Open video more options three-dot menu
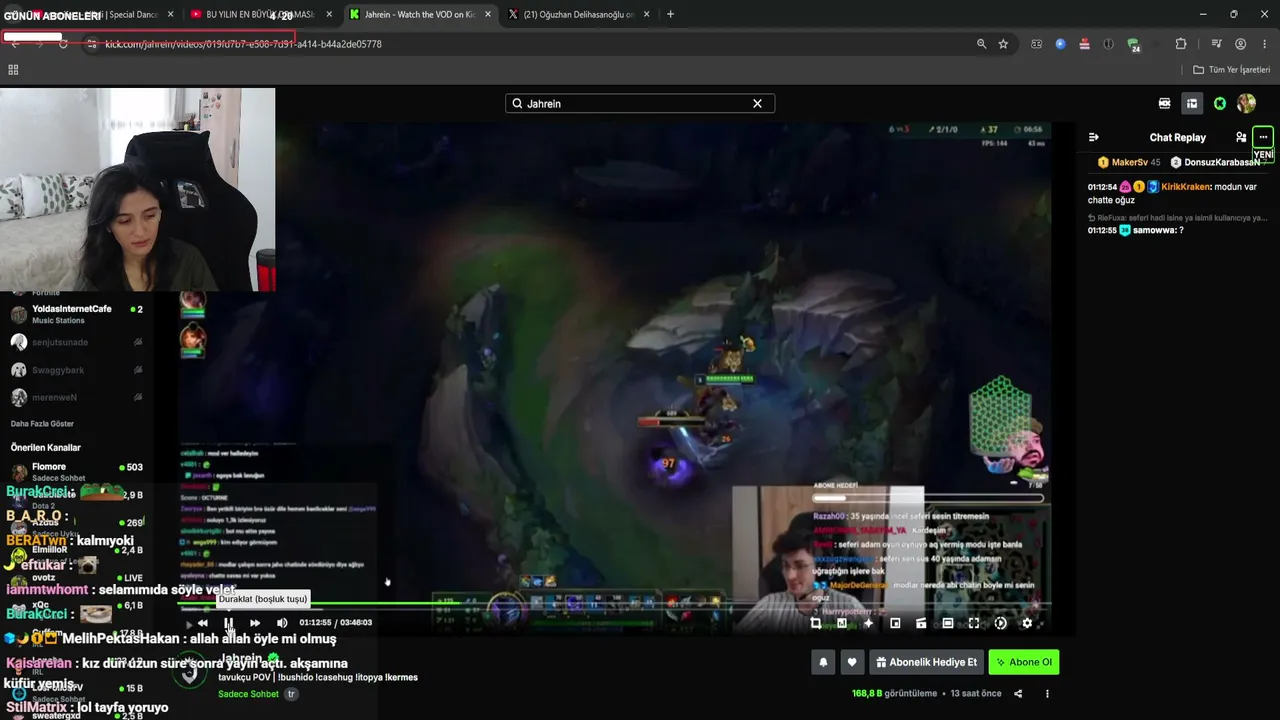 coord(1048,694)
